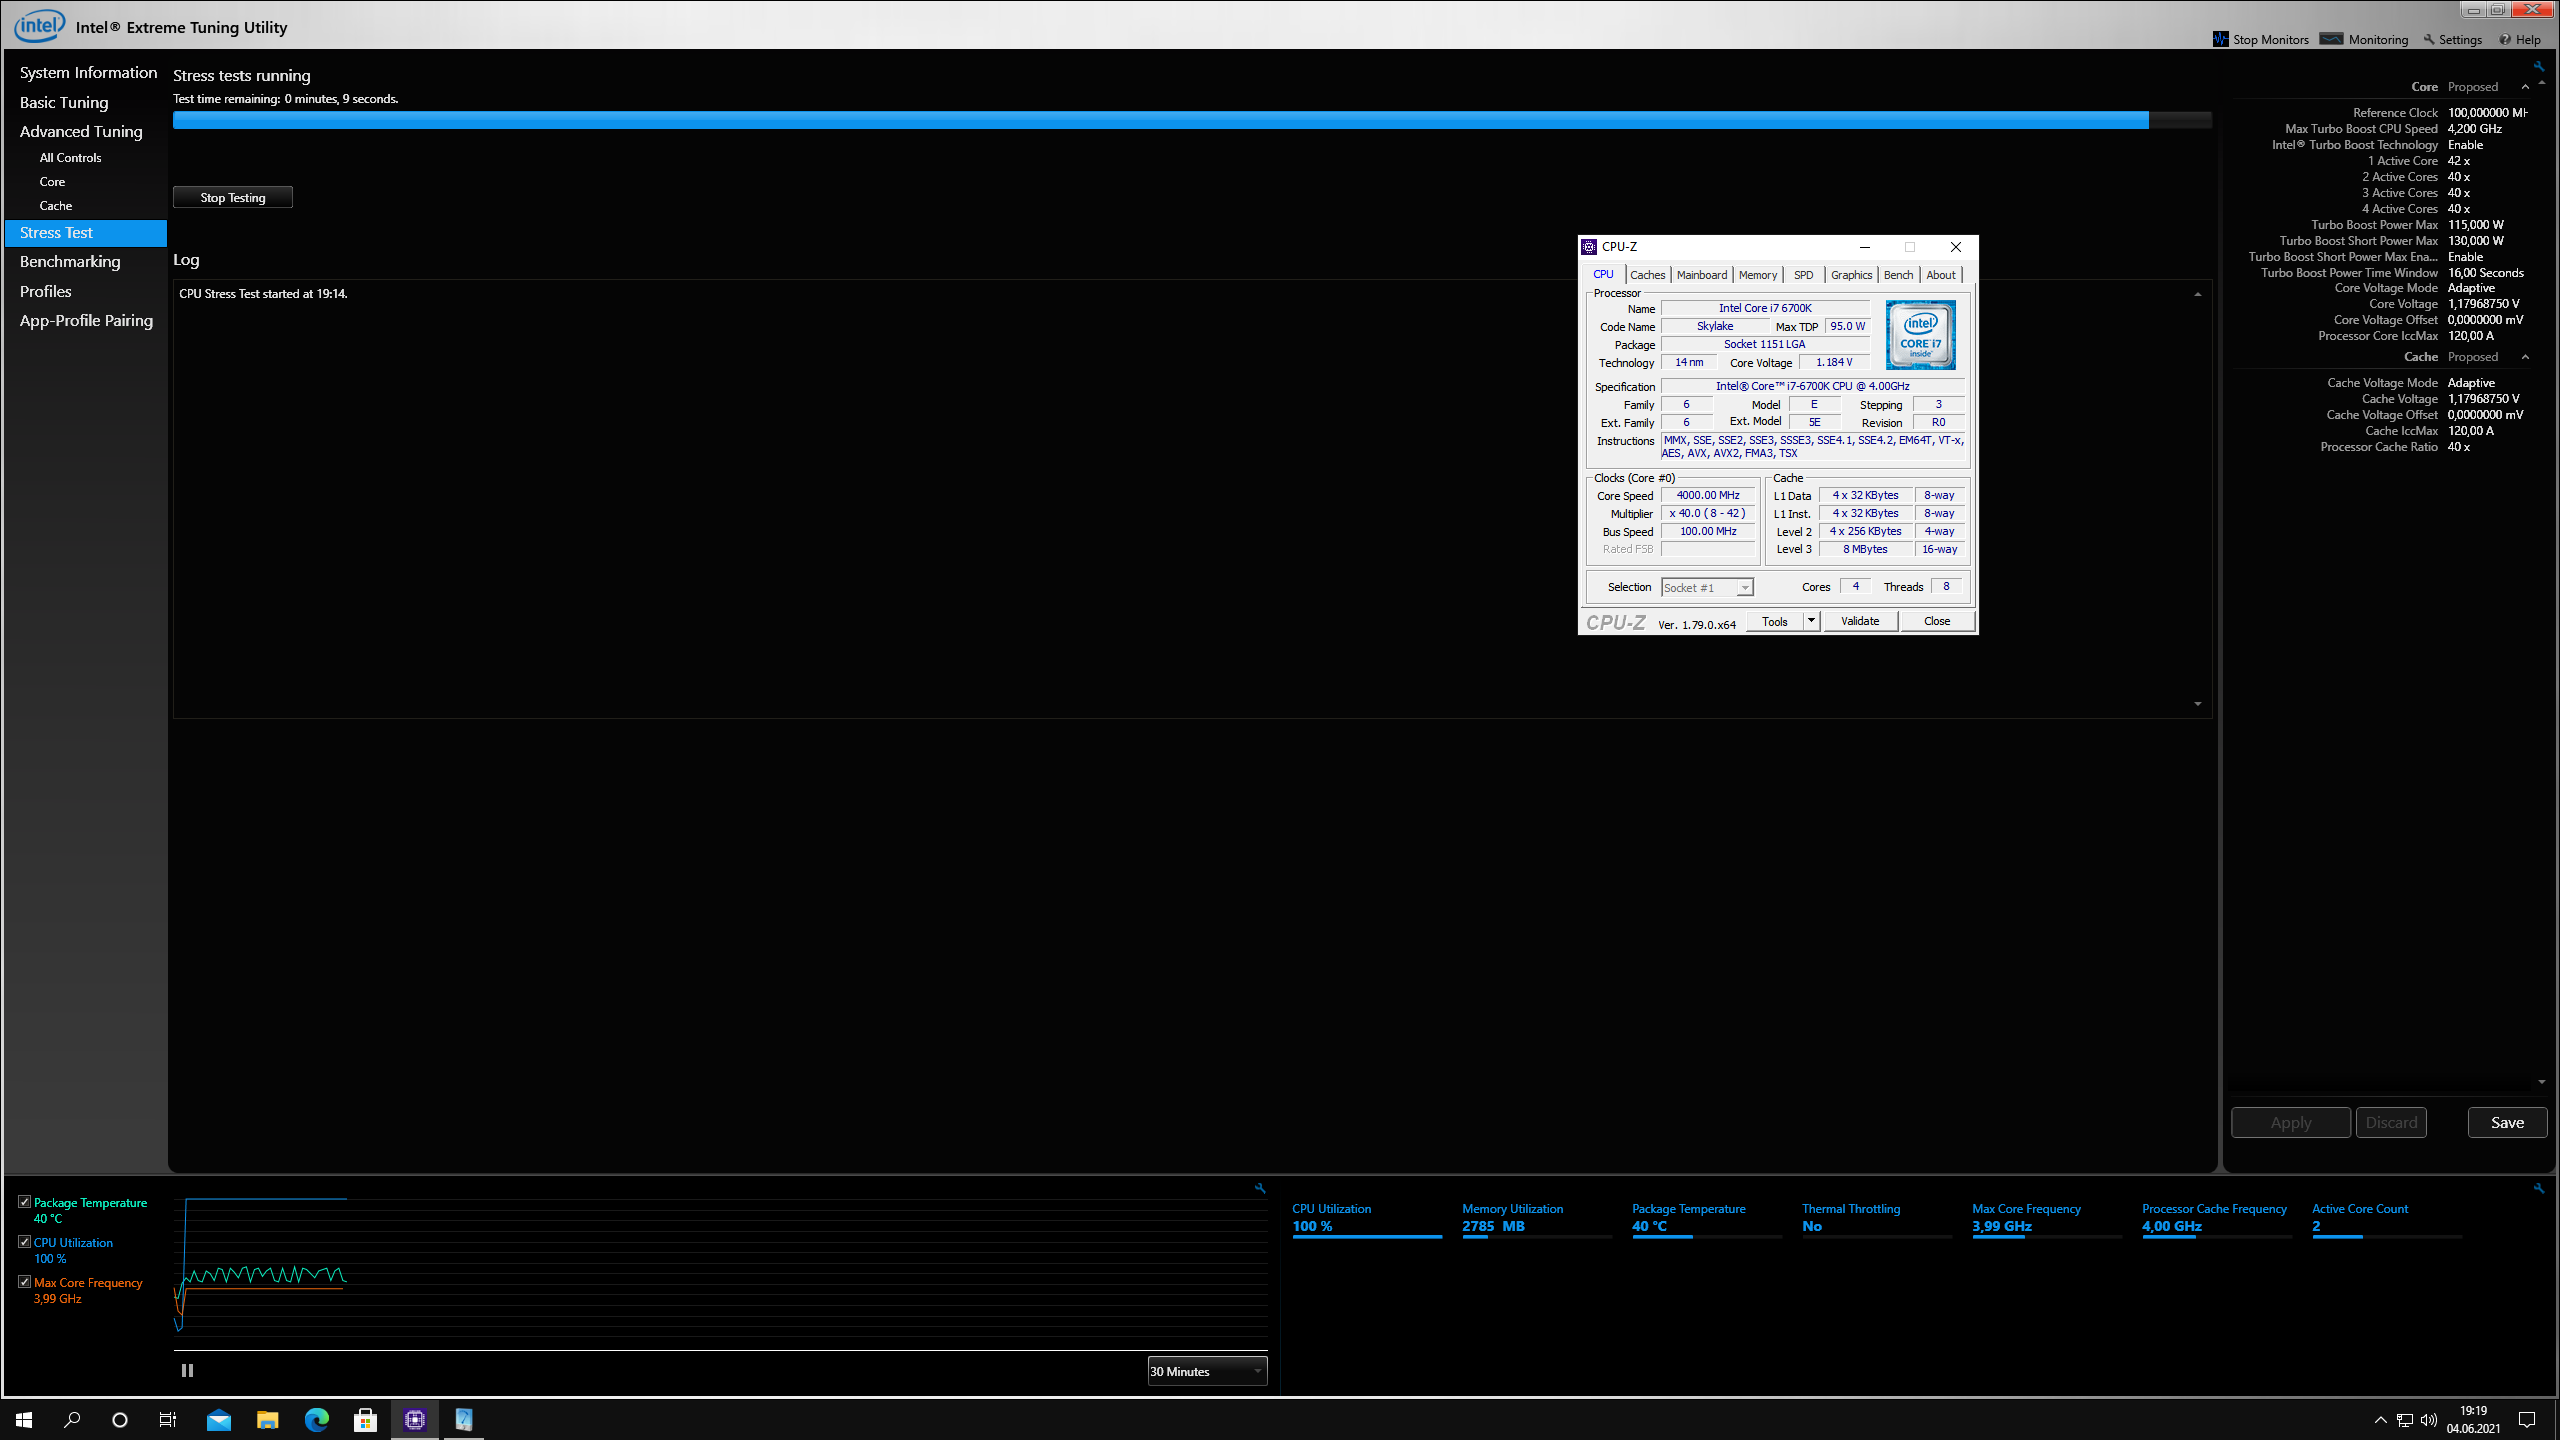Click the Help question mark icon

click(2505, 40)
